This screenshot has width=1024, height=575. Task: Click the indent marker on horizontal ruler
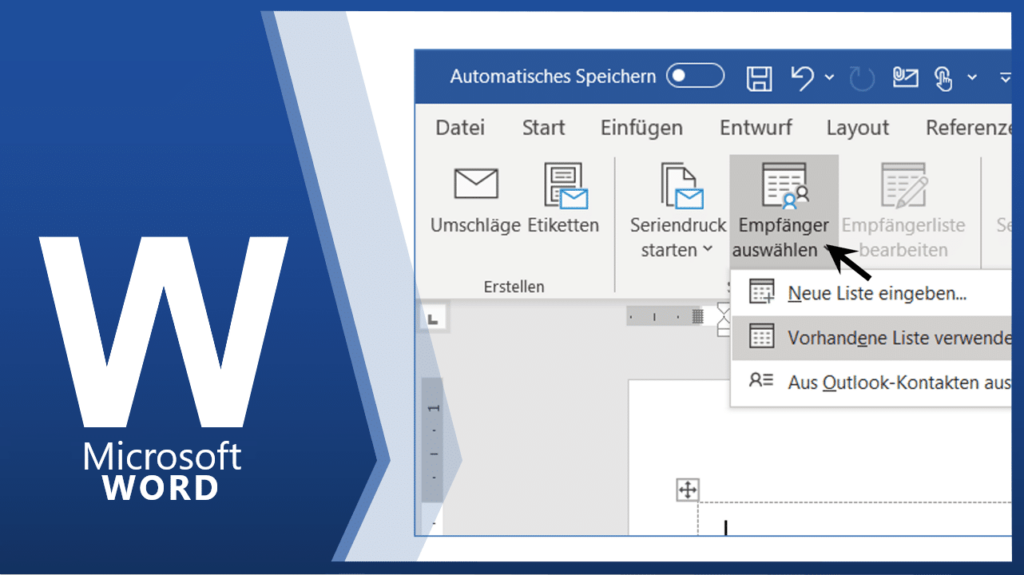(x=724, y=317)
